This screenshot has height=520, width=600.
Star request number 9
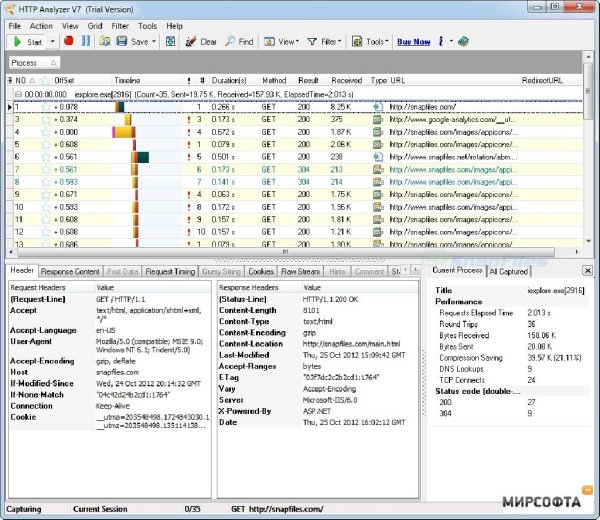tap(46, 194)
